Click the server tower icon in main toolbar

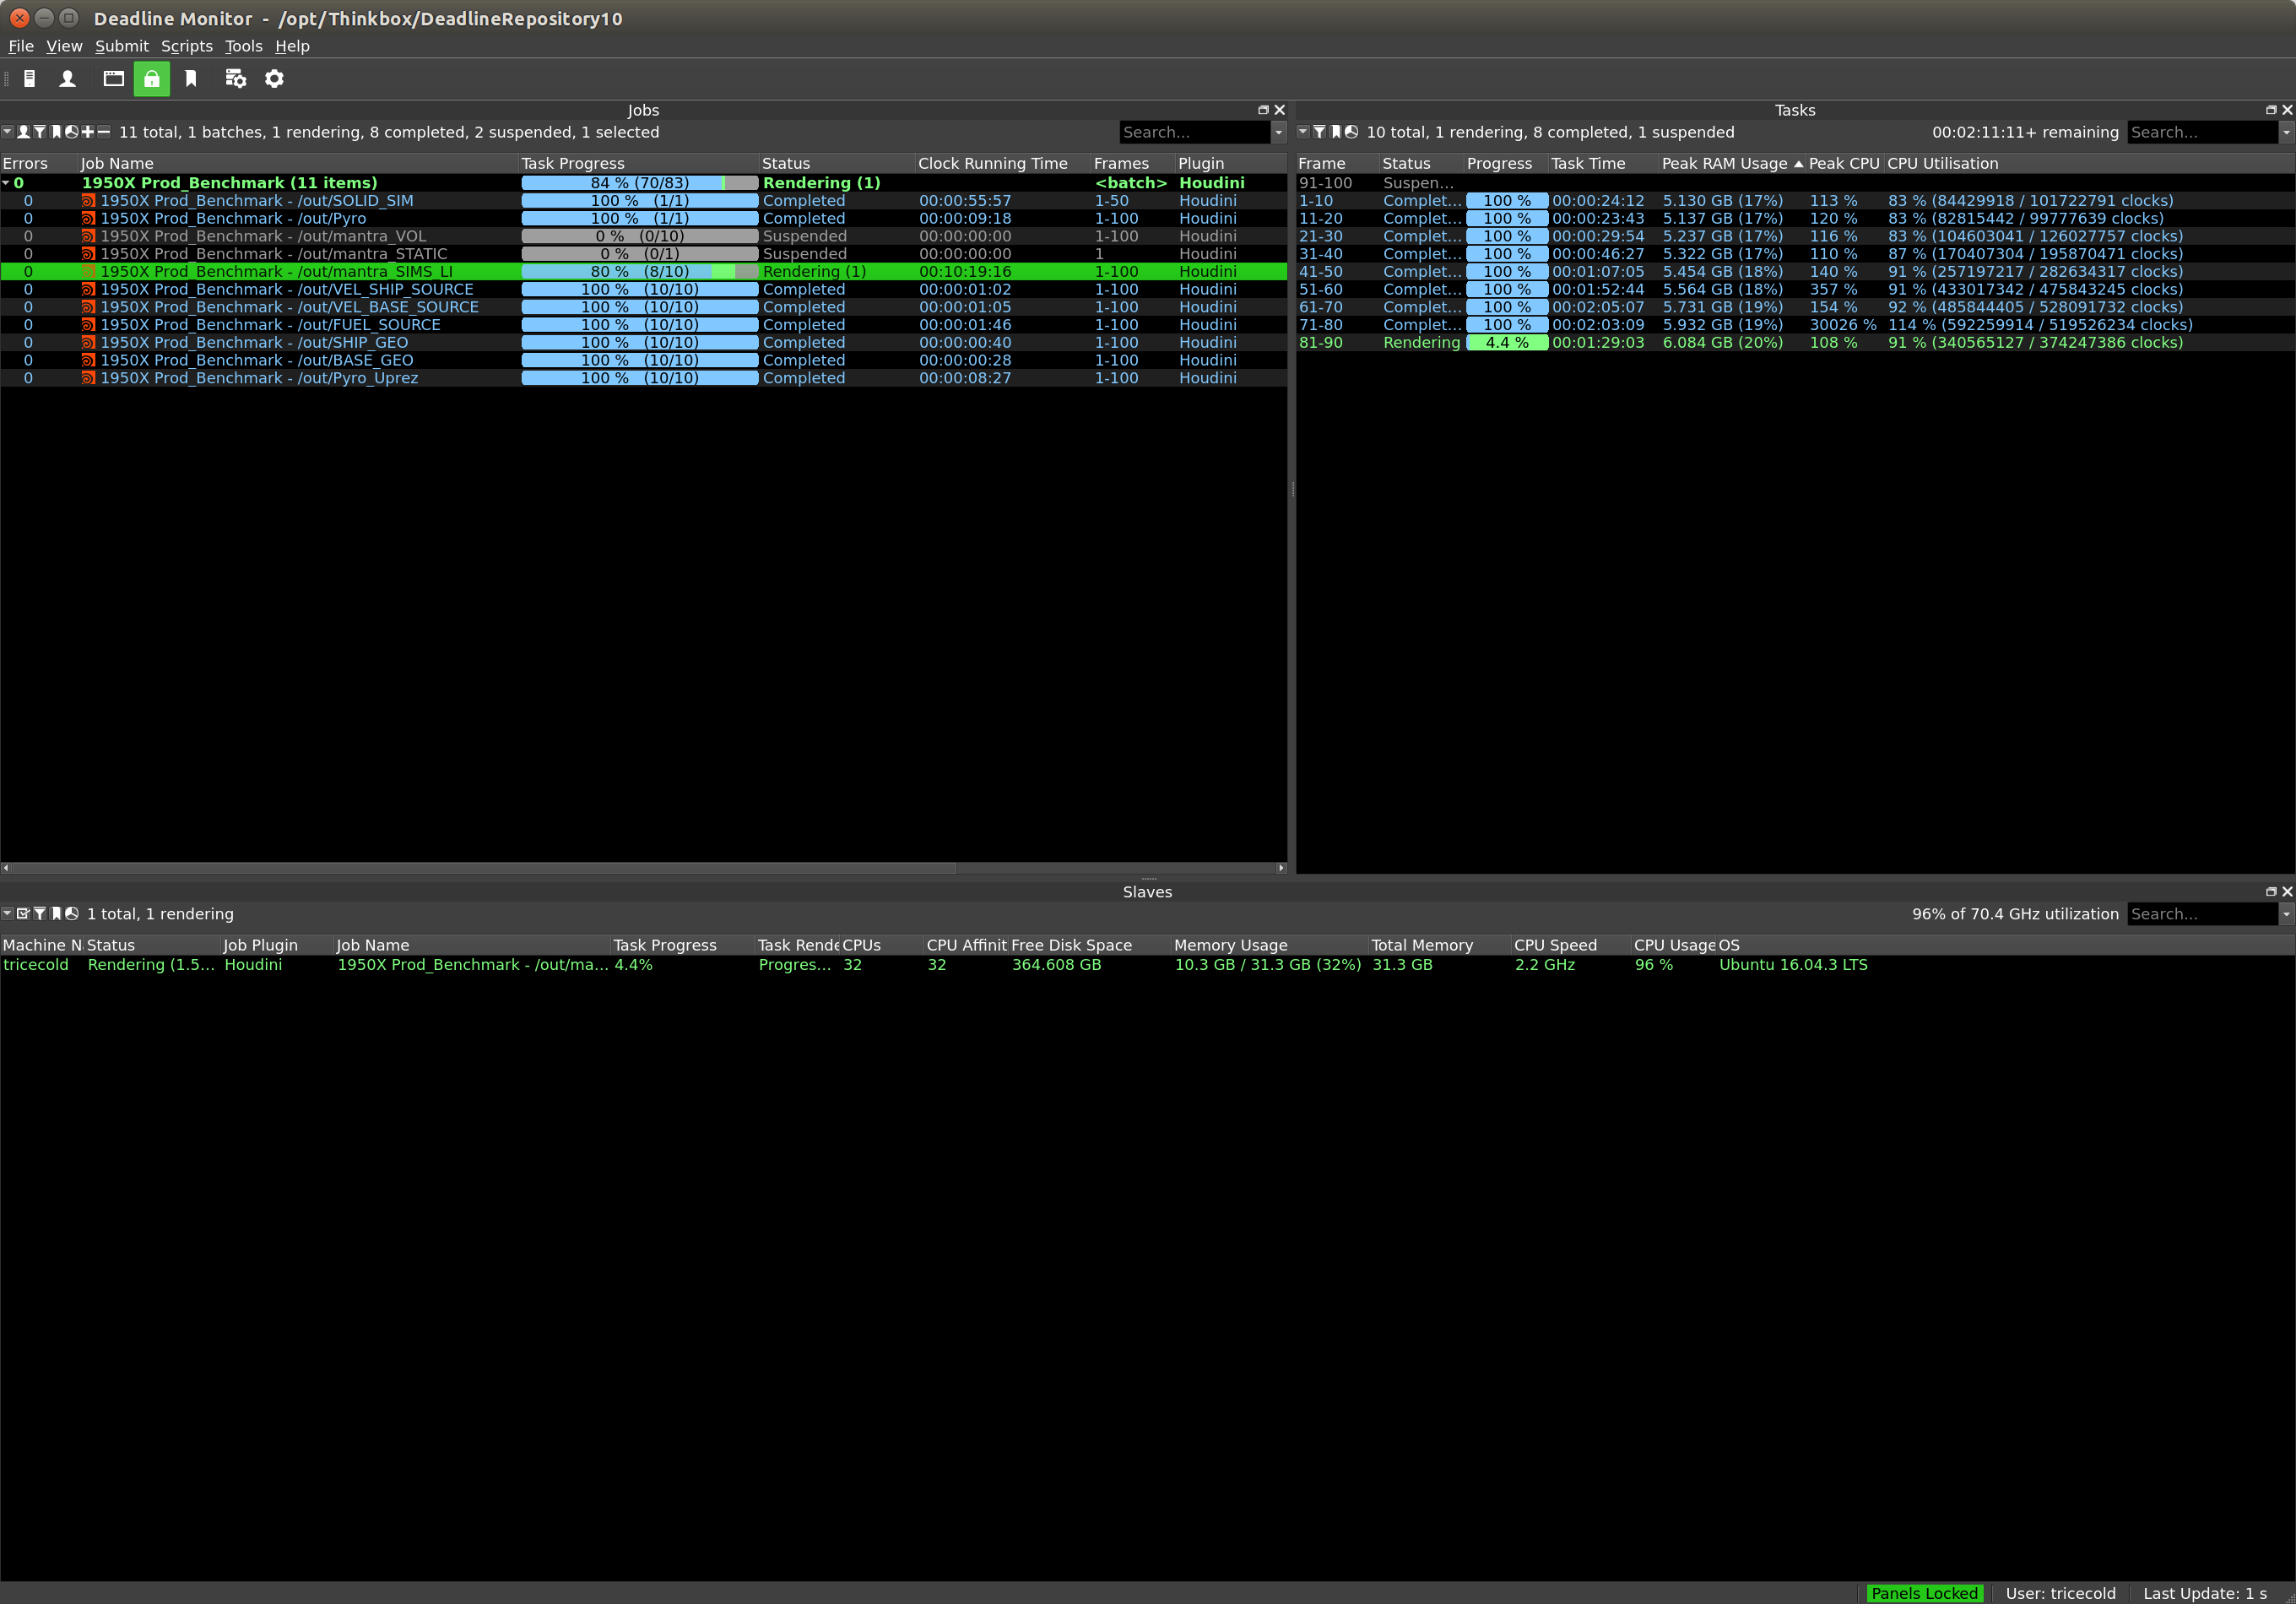coord(30,79)
